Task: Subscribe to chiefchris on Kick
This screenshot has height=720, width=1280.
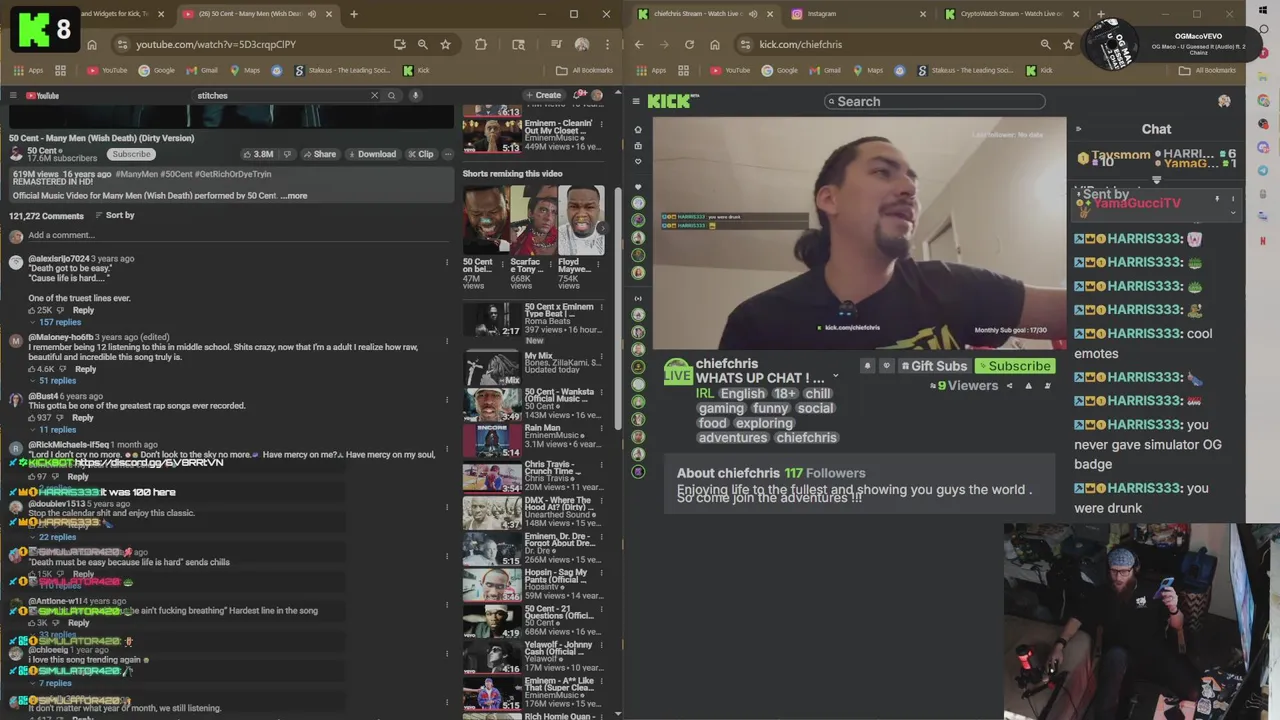Action: [x=1014, y=366]
